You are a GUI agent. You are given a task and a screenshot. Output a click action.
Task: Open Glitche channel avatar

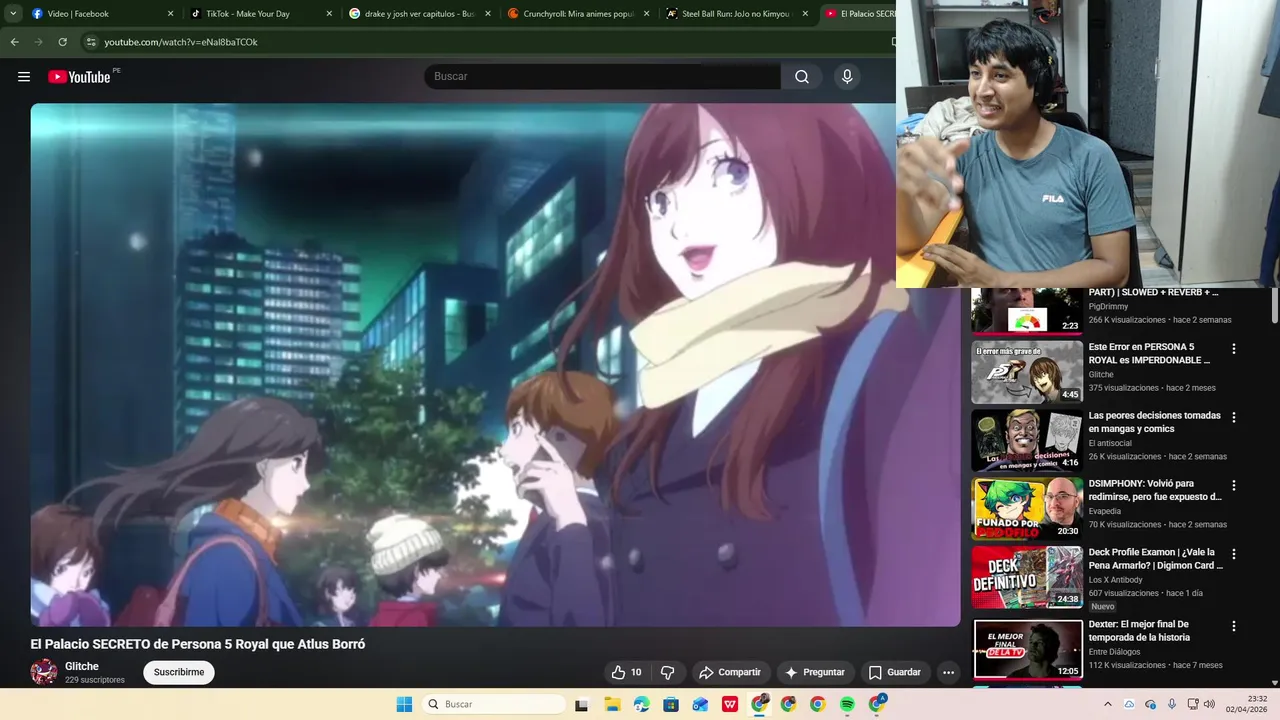[x=44, y=672]
